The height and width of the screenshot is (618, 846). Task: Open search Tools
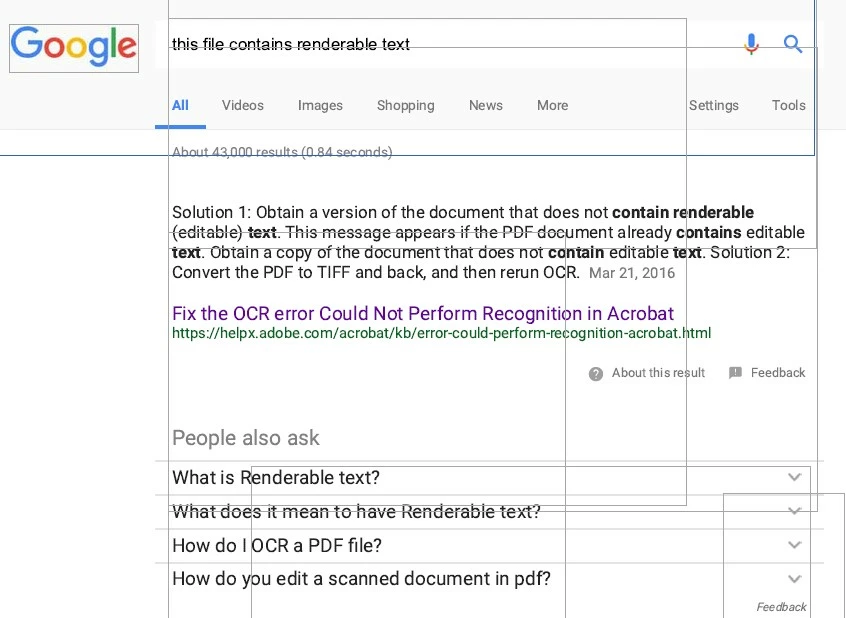pos(788,105)
